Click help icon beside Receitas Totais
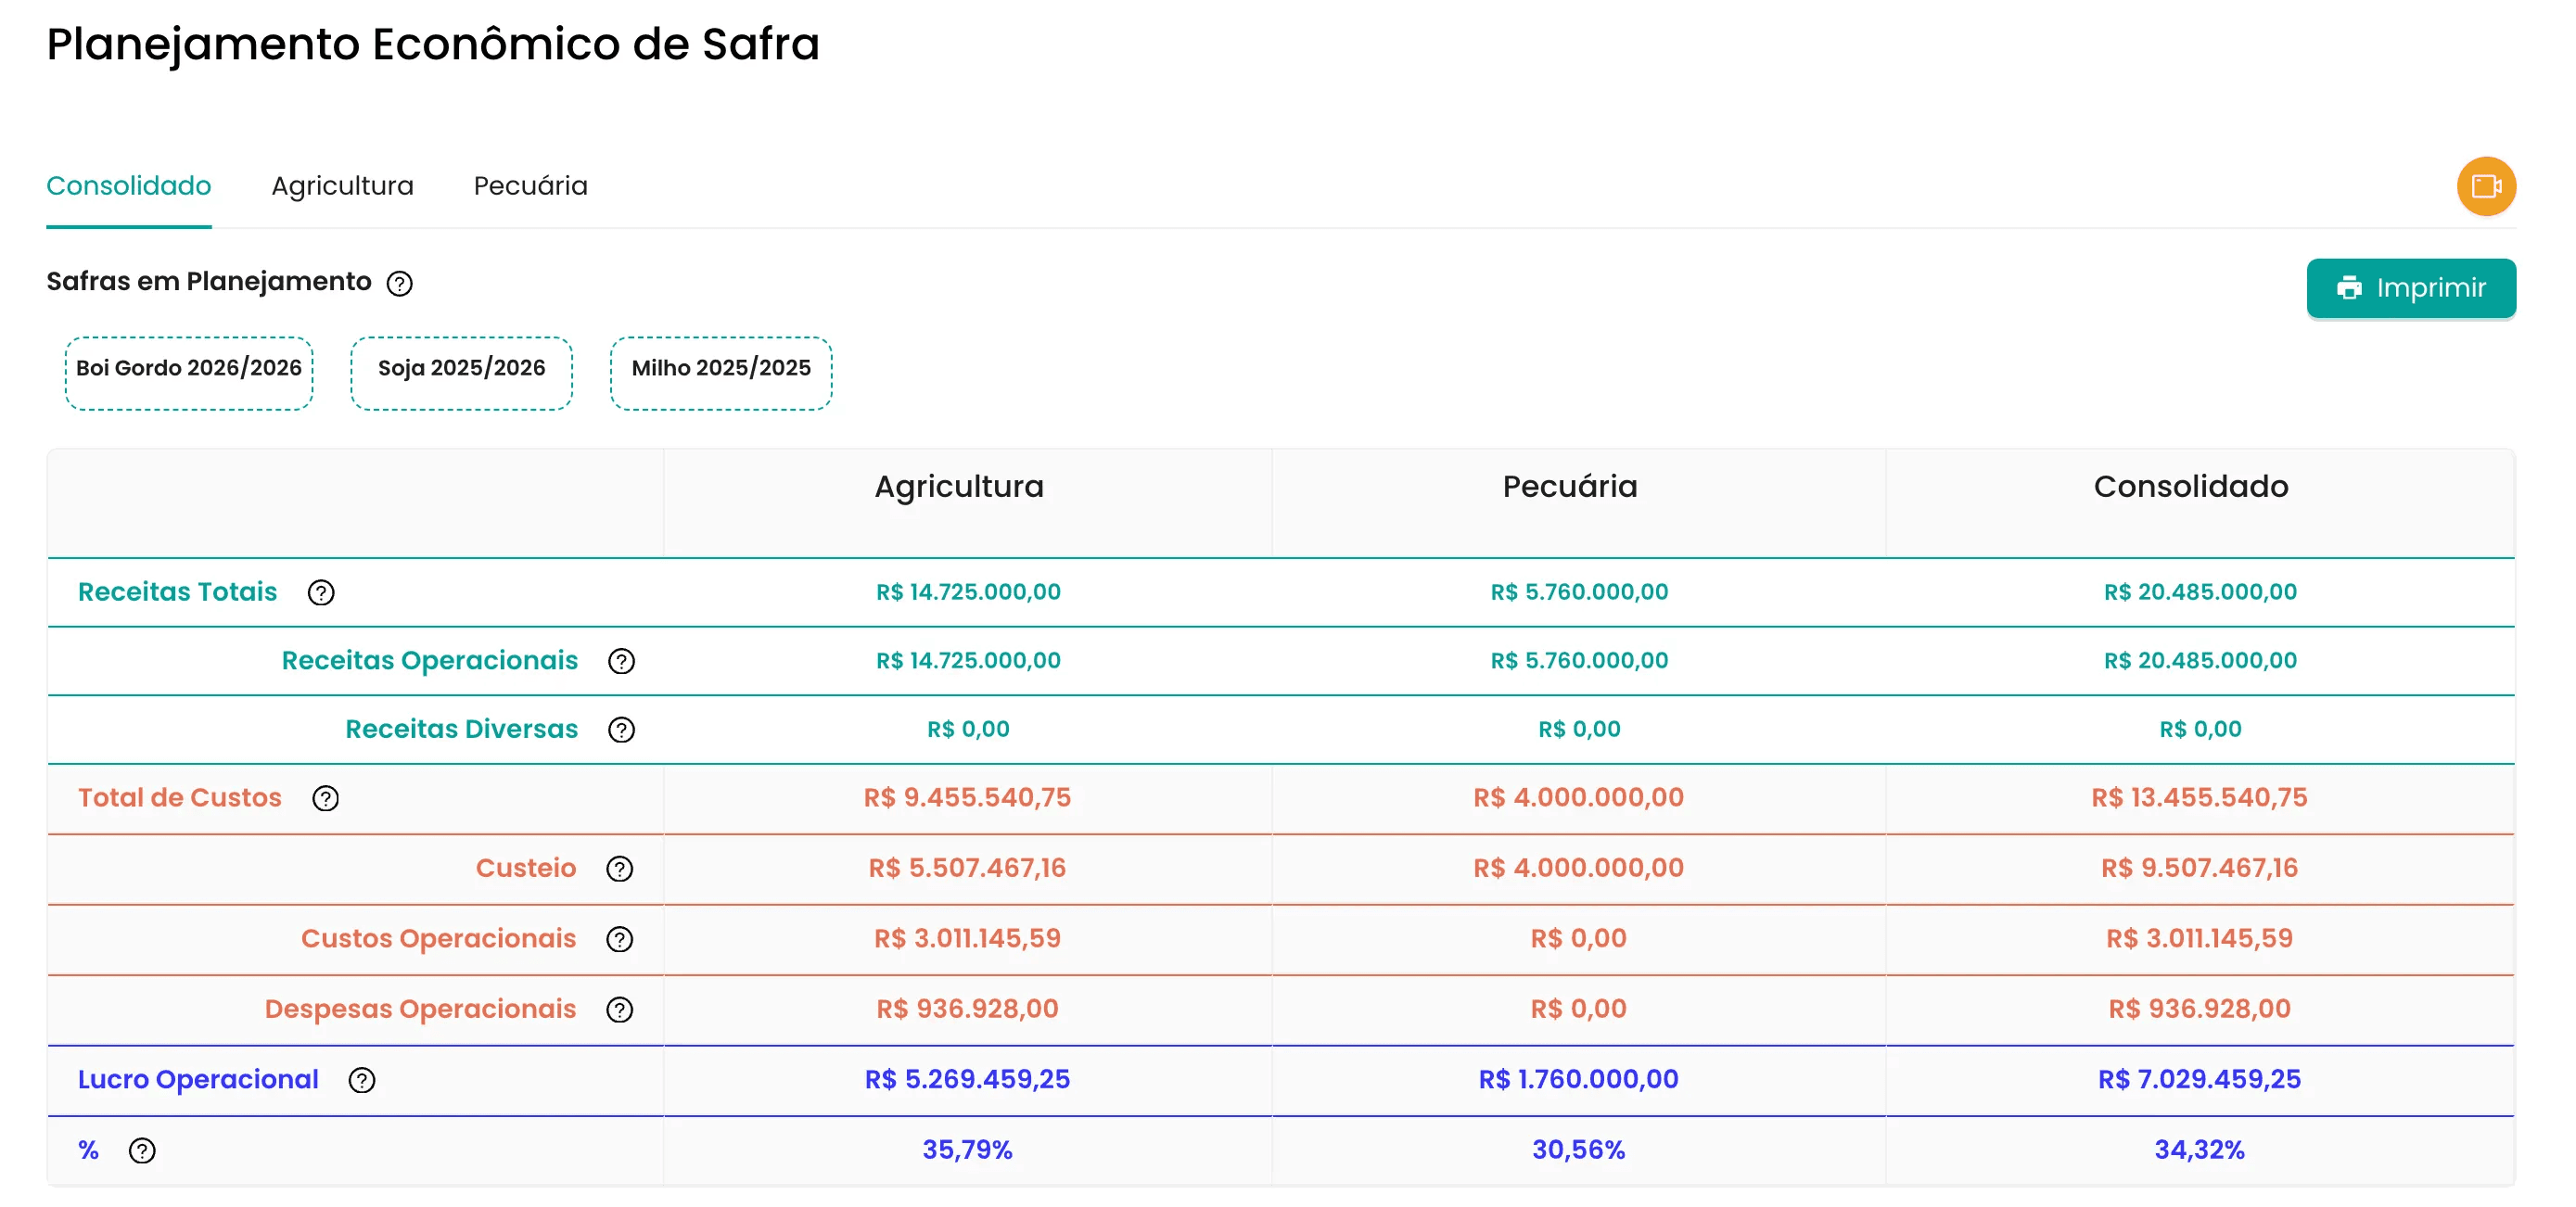This screenshot has height=1207, width=2576. pos(321,593)
